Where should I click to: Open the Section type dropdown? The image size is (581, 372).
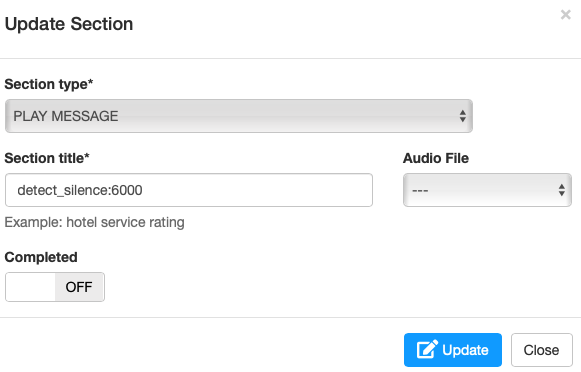click(x=239, y=116)
